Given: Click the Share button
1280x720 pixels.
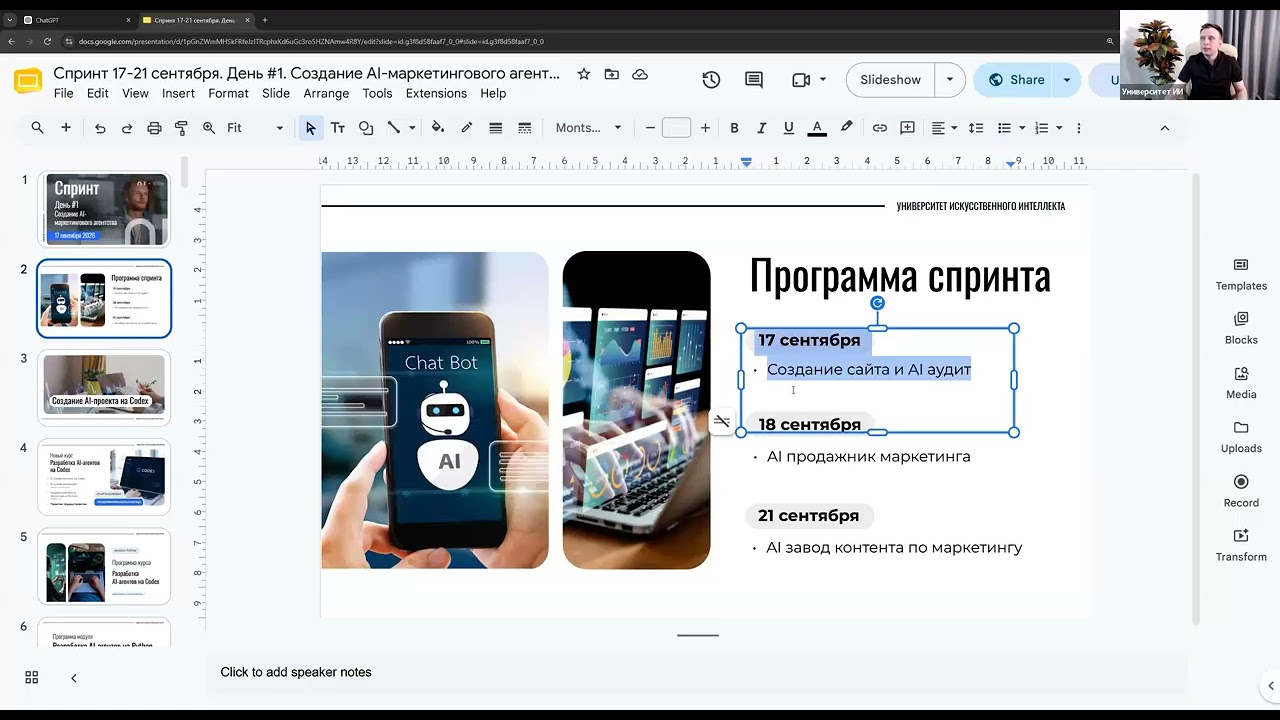Looking at the screenshot, I should pos(1016,80).
